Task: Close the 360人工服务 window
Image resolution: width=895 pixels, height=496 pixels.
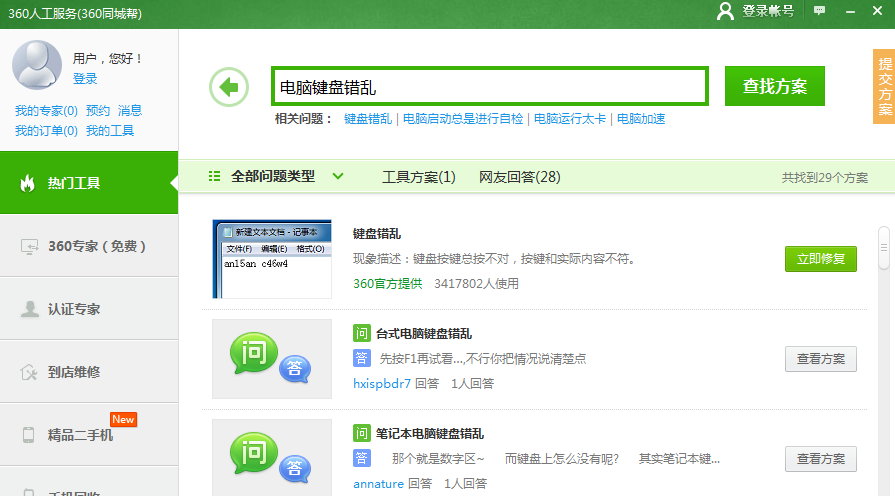Action: (877, 11)
